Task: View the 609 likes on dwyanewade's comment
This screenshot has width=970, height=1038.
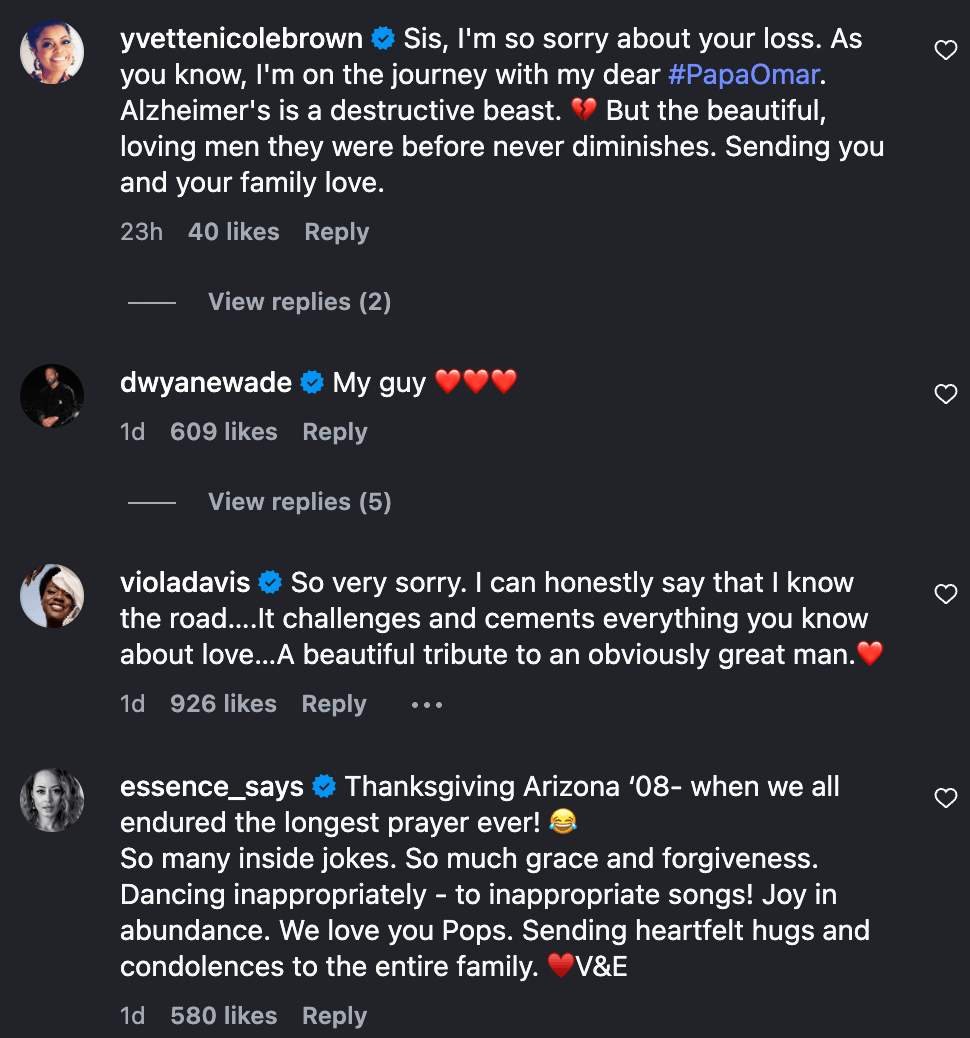Action: [x=223, y=432]
